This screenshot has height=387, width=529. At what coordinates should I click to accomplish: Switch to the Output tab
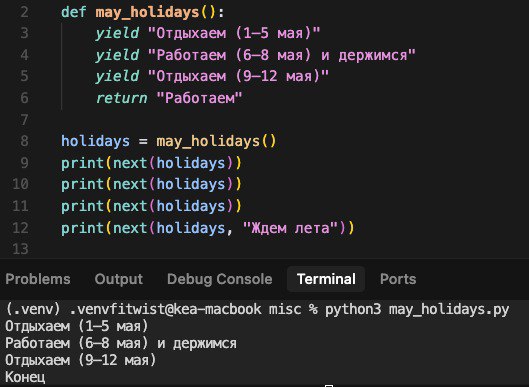(119, 279)
